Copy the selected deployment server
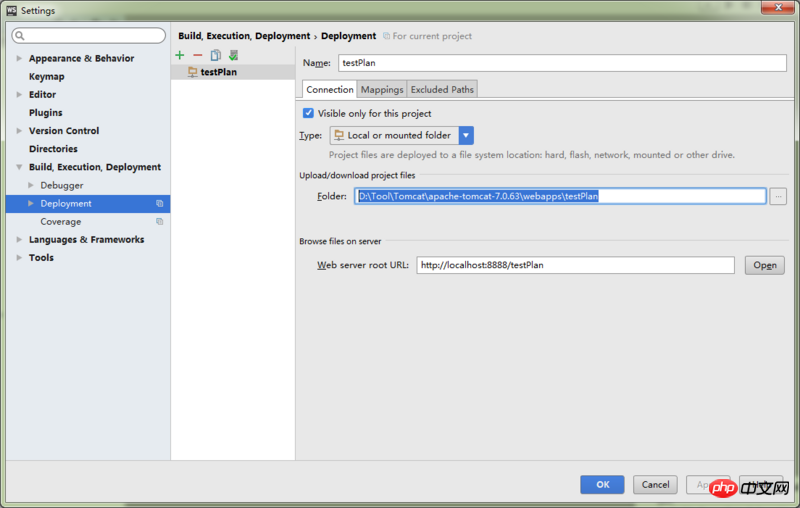 [215, 55]
